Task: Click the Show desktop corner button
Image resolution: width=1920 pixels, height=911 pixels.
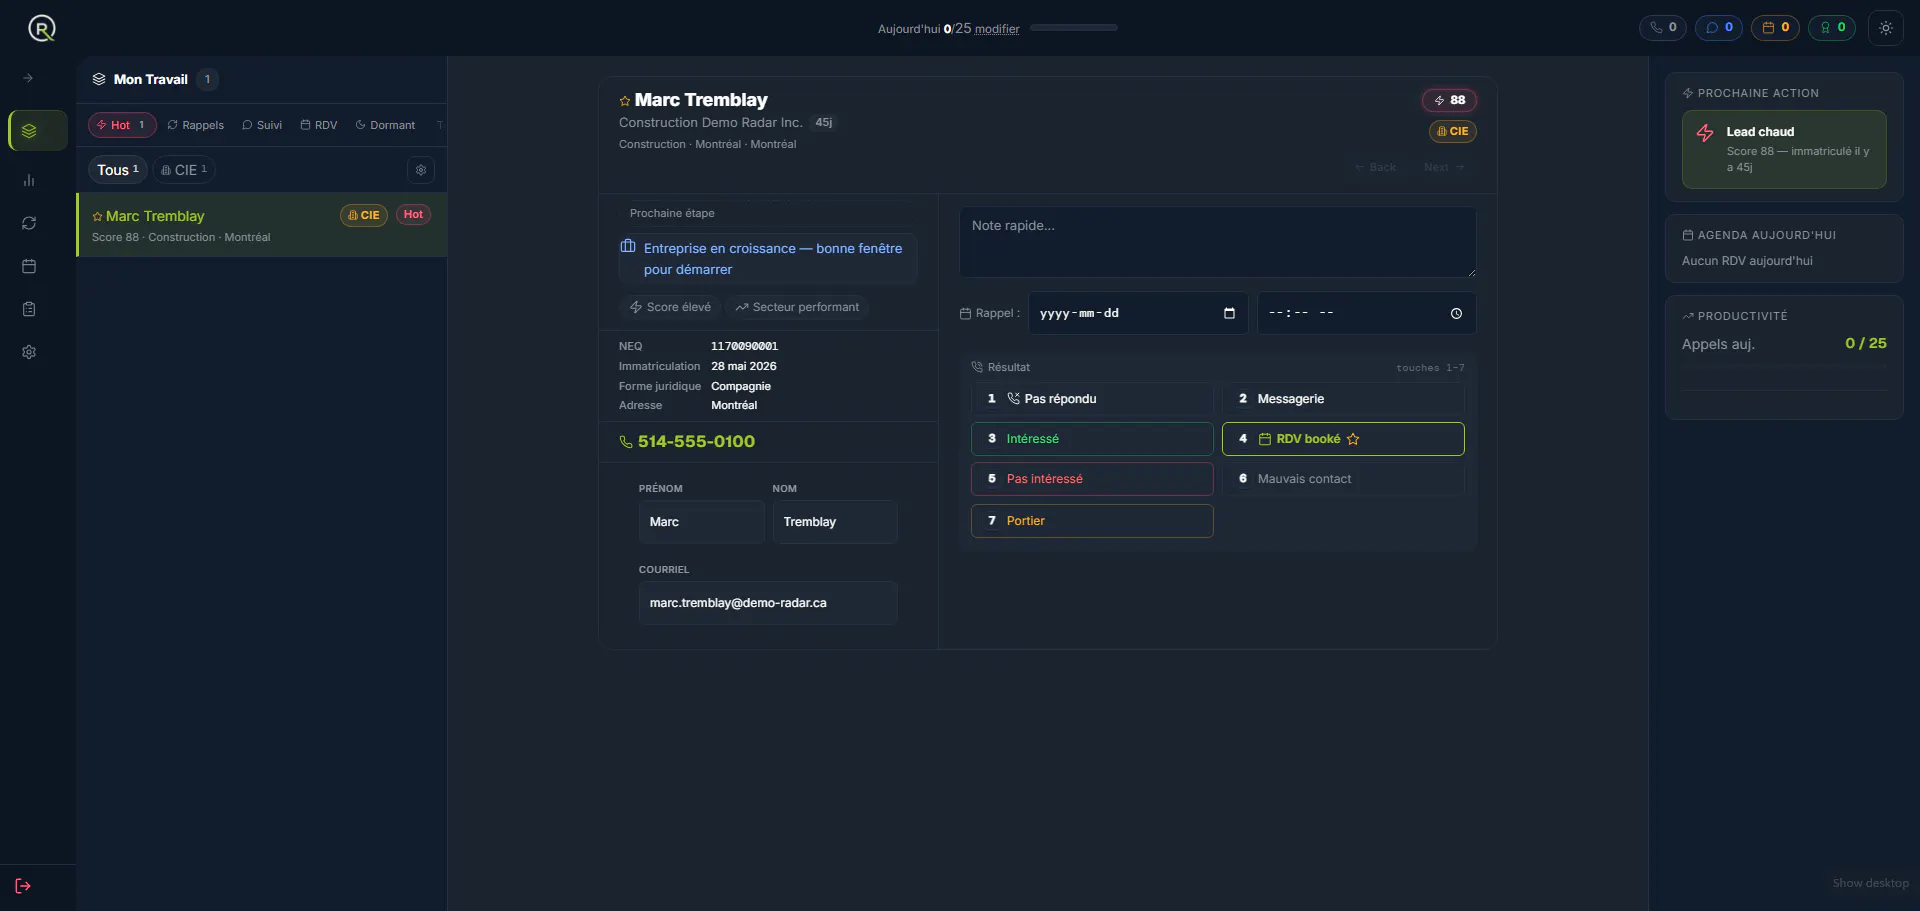Action: pos(1870,883)
